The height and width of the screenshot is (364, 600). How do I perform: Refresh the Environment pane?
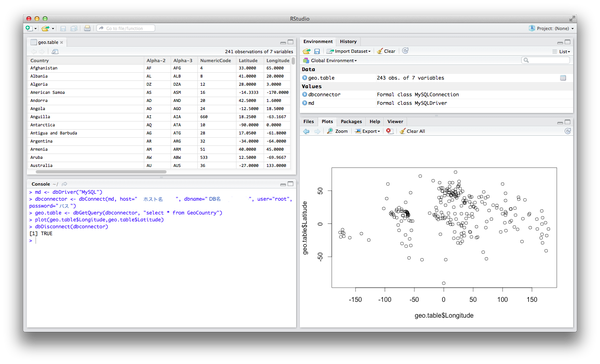pyautogui.click(x=405, y=51)
